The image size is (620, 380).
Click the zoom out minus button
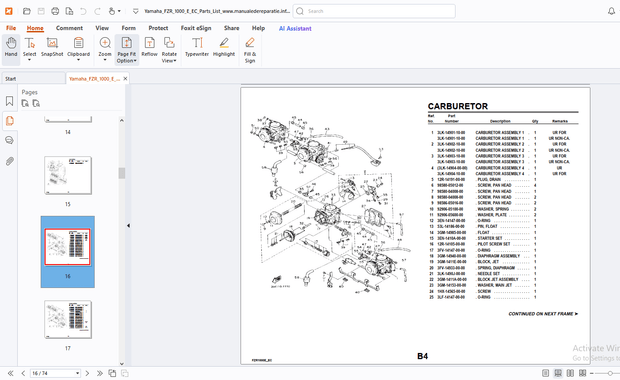point(592,373)
